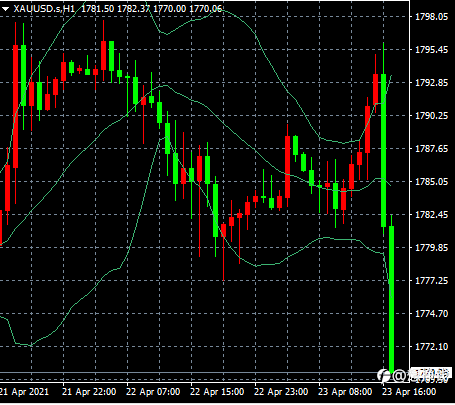Click the 1795.45 price axis label
Screen dimensions: 455x405
(431, 50)
